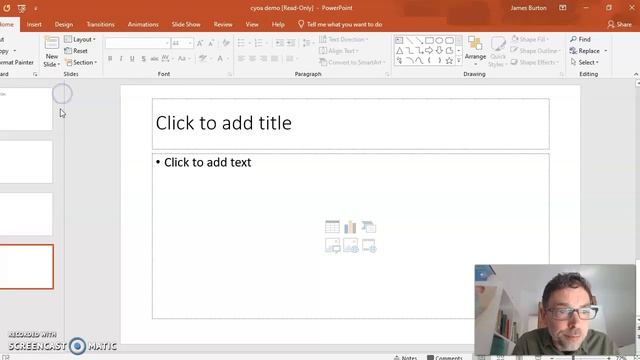Open the Help tab

pyautogui.click(x=278, y=24)
